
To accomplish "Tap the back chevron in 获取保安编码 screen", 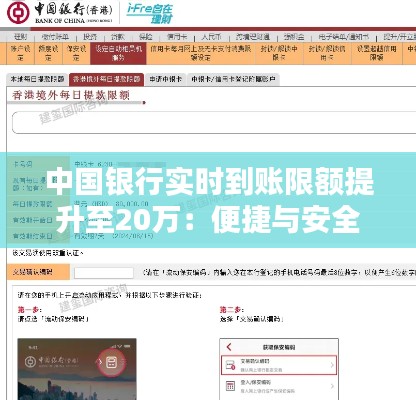I will tap(229, 347).
